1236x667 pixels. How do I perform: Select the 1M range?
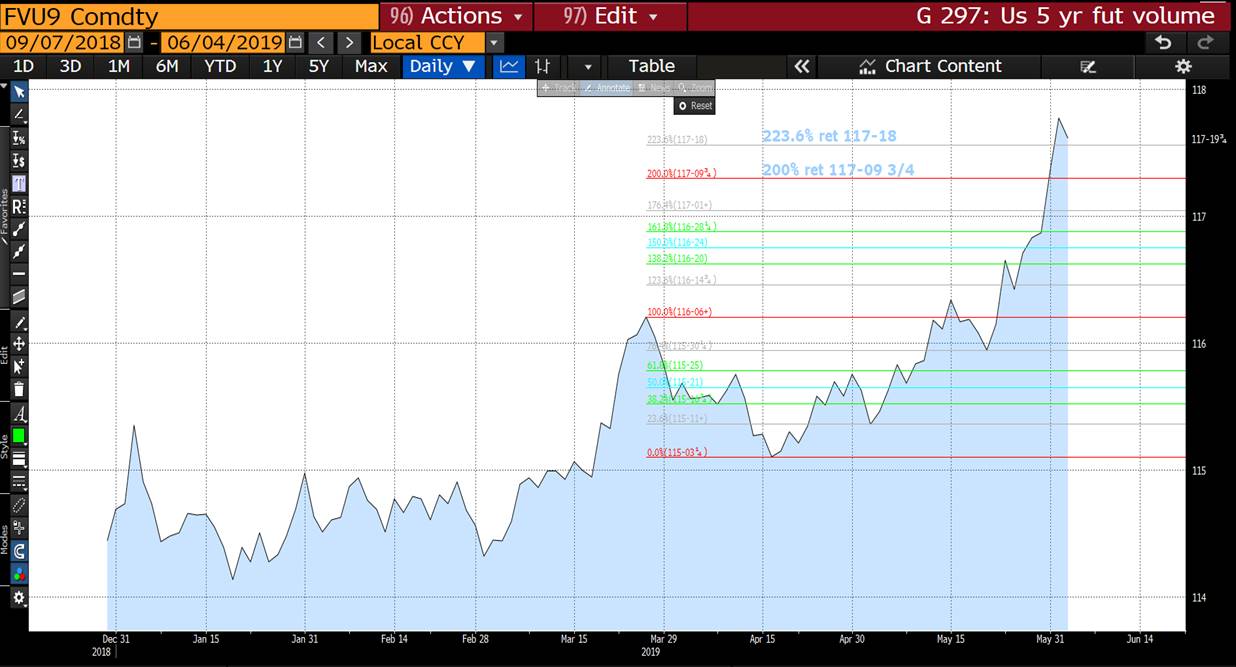point(119,66)
